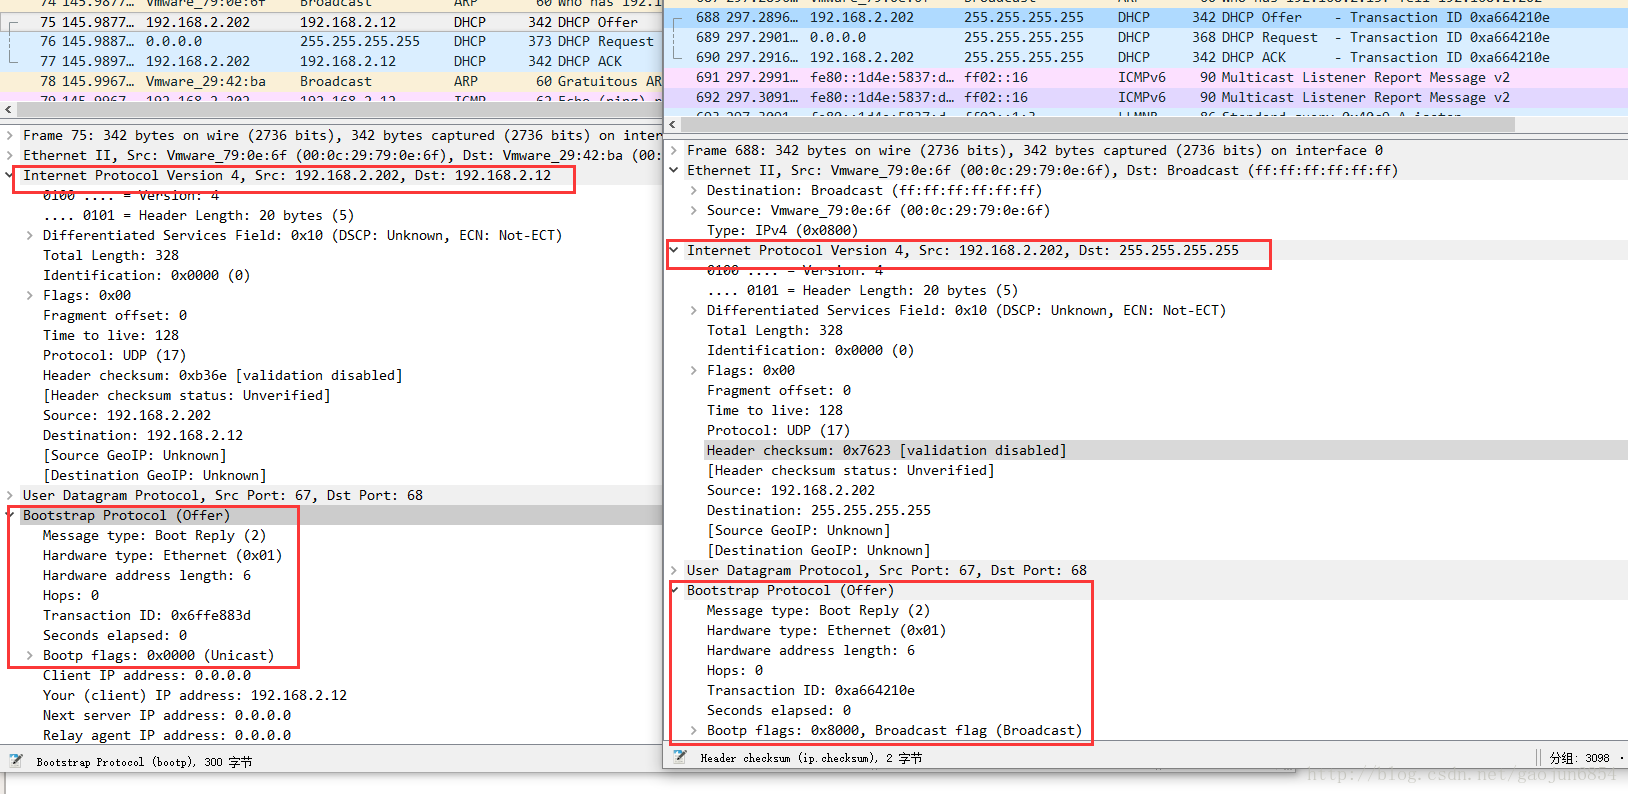Select packet 75 DHCP Offer row
This screenshot has width=1628, height=794.
coord(331,22)
